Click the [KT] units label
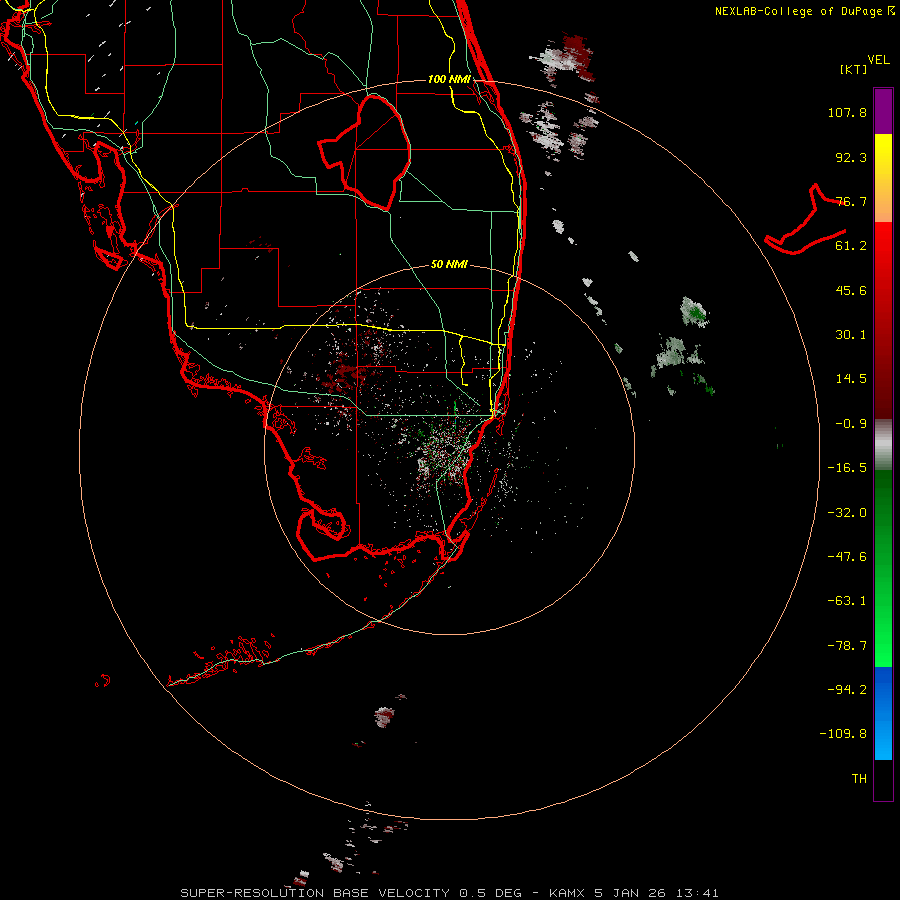This screenshot has width=900, height=900. pos(853,69)
